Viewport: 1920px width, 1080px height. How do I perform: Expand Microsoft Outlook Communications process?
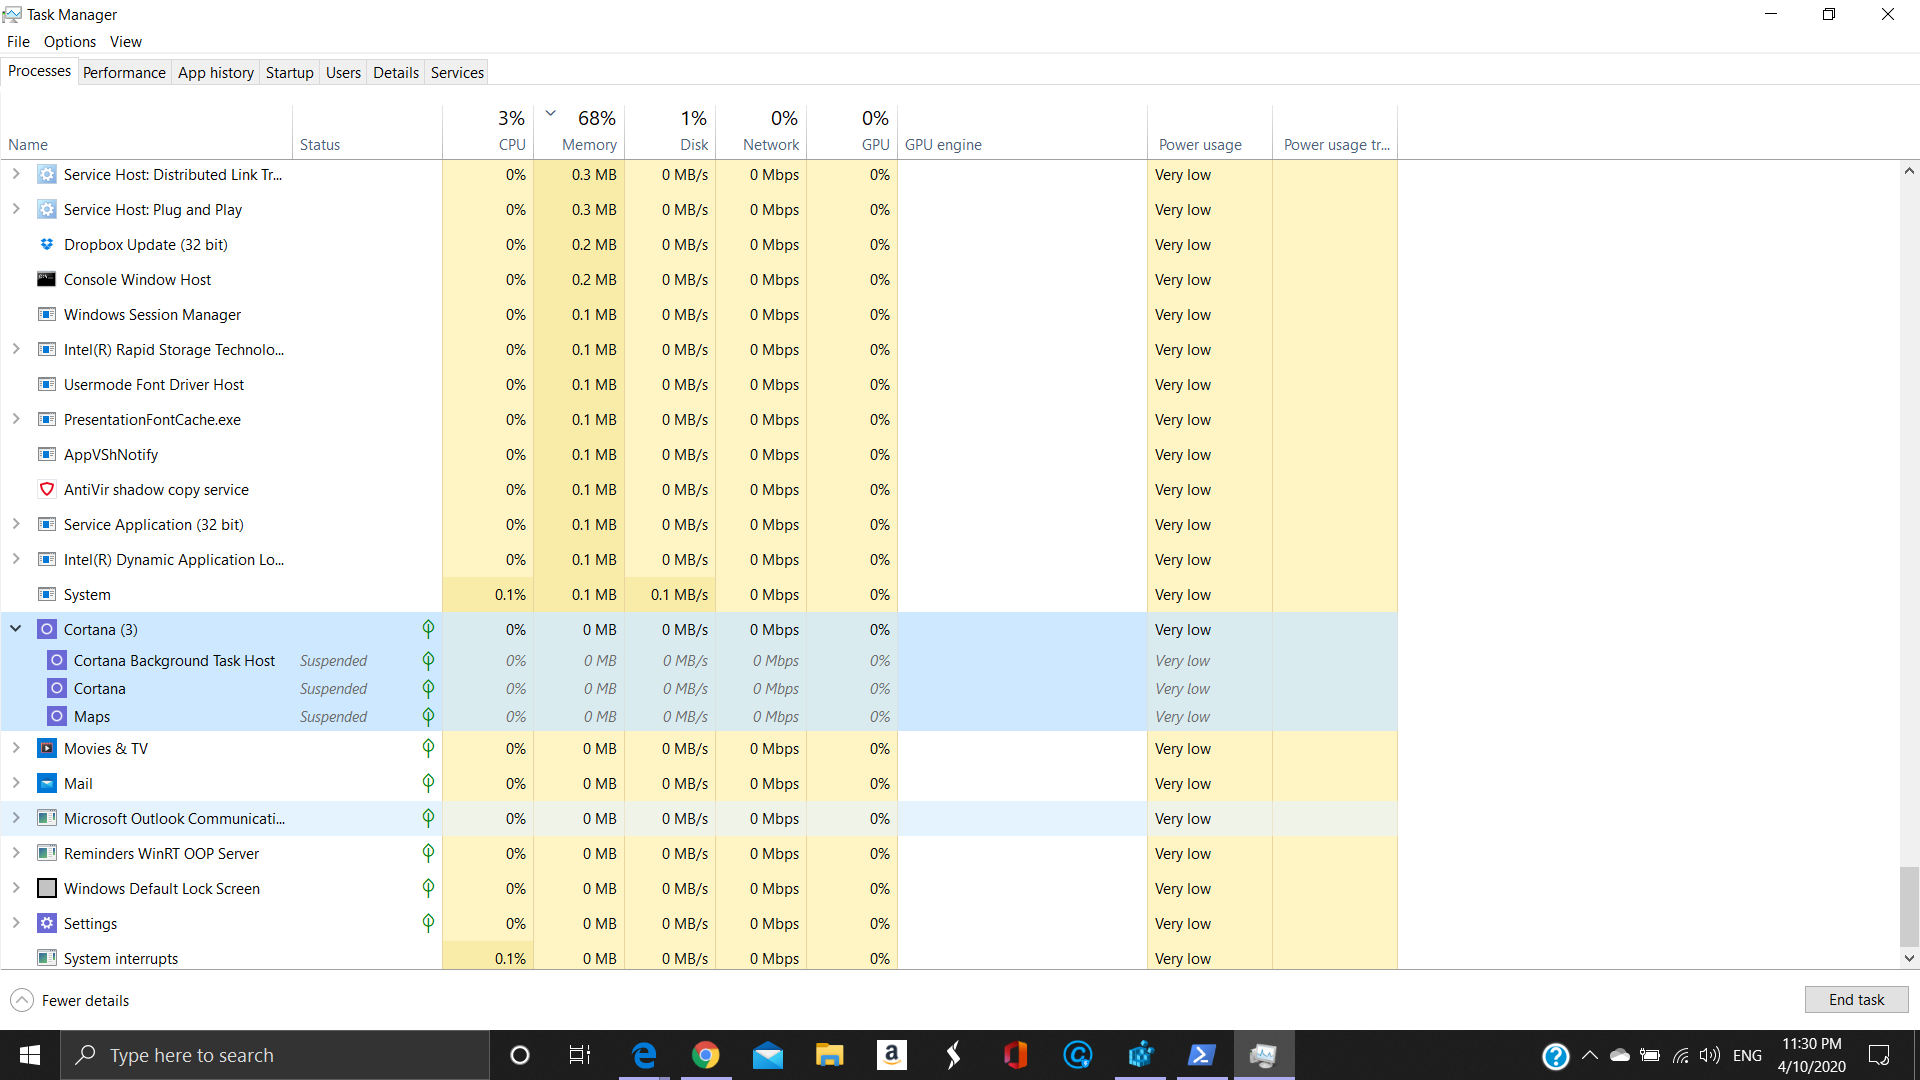[x=16, y=818]
